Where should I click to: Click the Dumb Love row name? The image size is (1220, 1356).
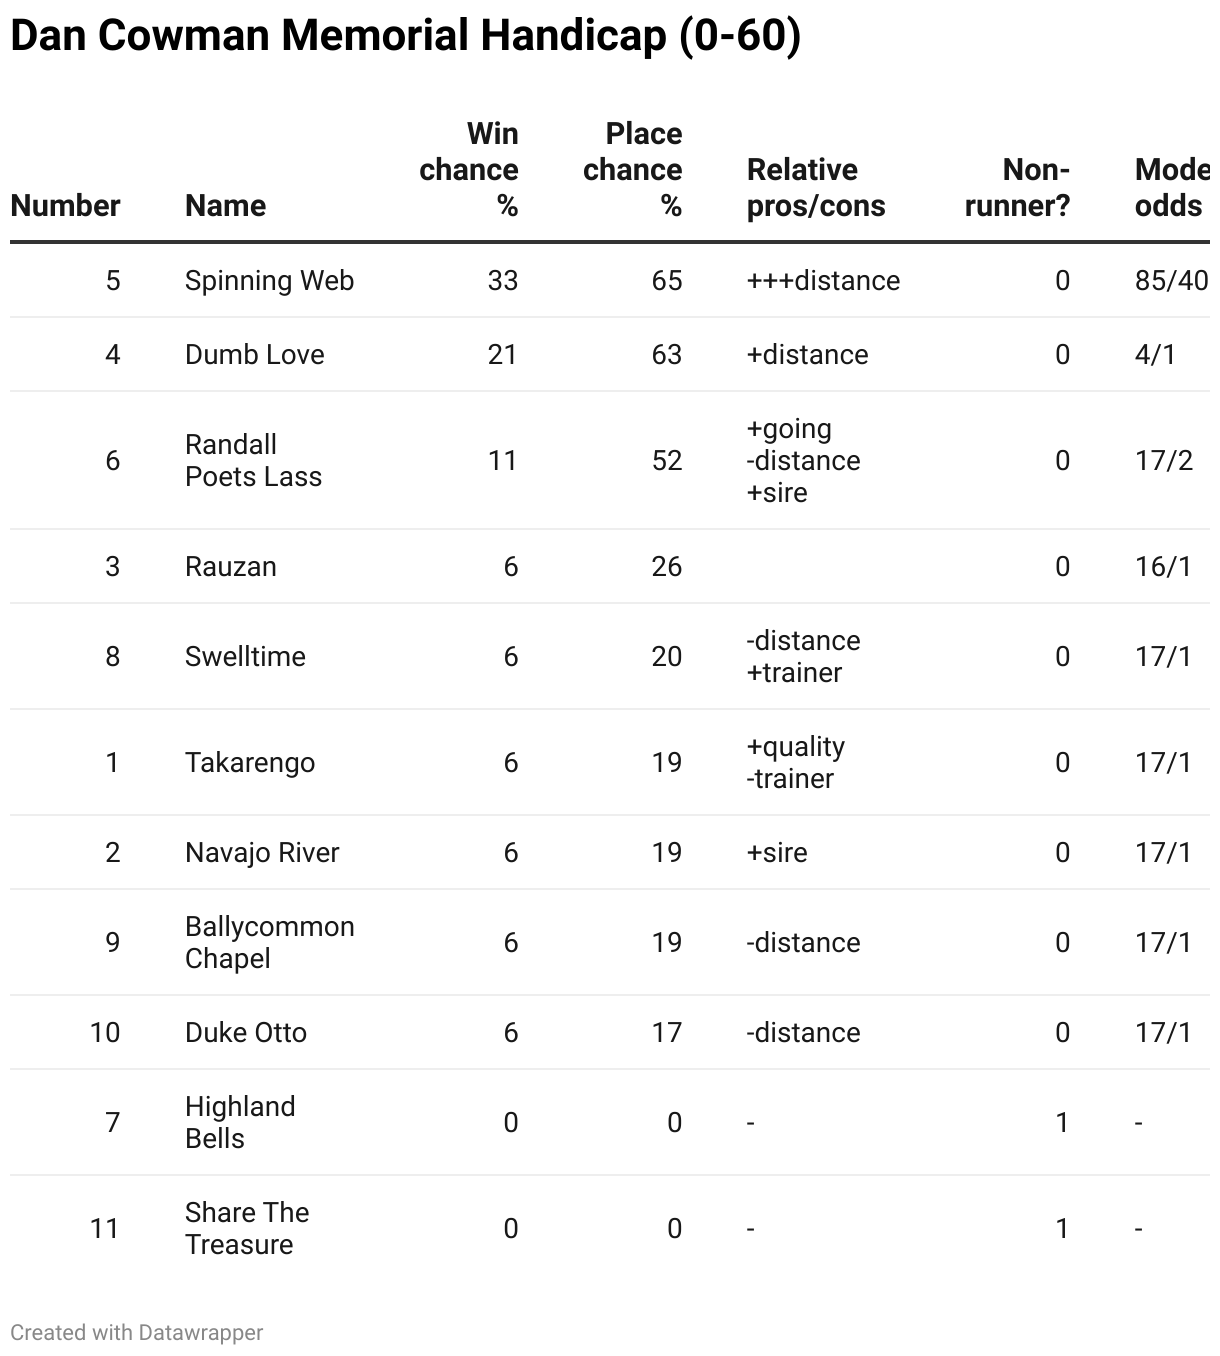tap(254, 355)
